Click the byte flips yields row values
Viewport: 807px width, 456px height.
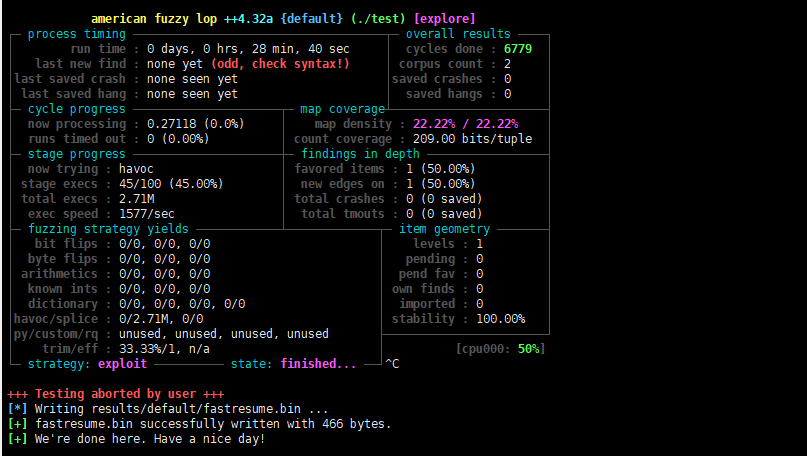pyautogui.click(x=165, y=259)
